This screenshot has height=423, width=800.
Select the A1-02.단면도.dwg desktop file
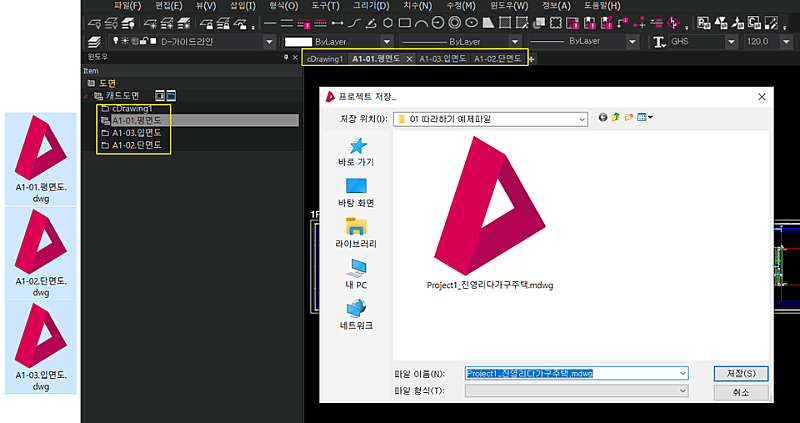(41, 253)
